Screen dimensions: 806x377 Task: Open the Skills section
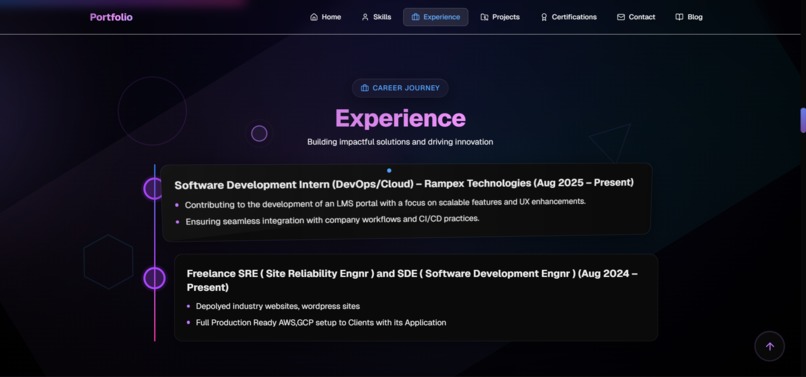click(x=376, y=17)
